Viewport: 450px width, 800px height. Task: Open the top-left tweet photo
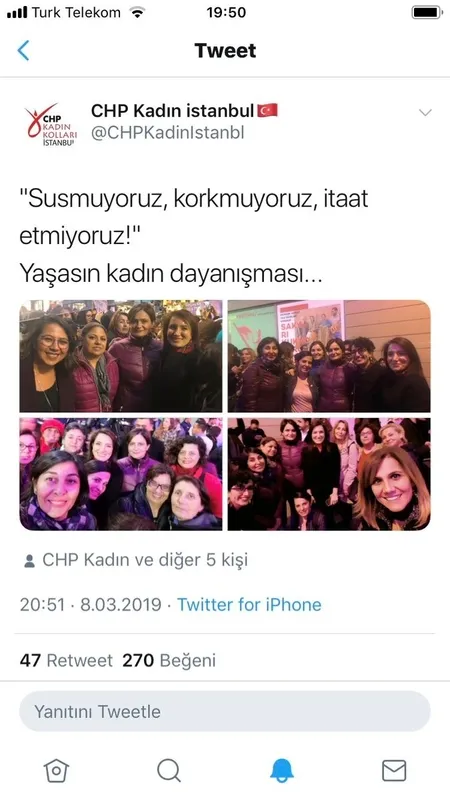[121, 356]
